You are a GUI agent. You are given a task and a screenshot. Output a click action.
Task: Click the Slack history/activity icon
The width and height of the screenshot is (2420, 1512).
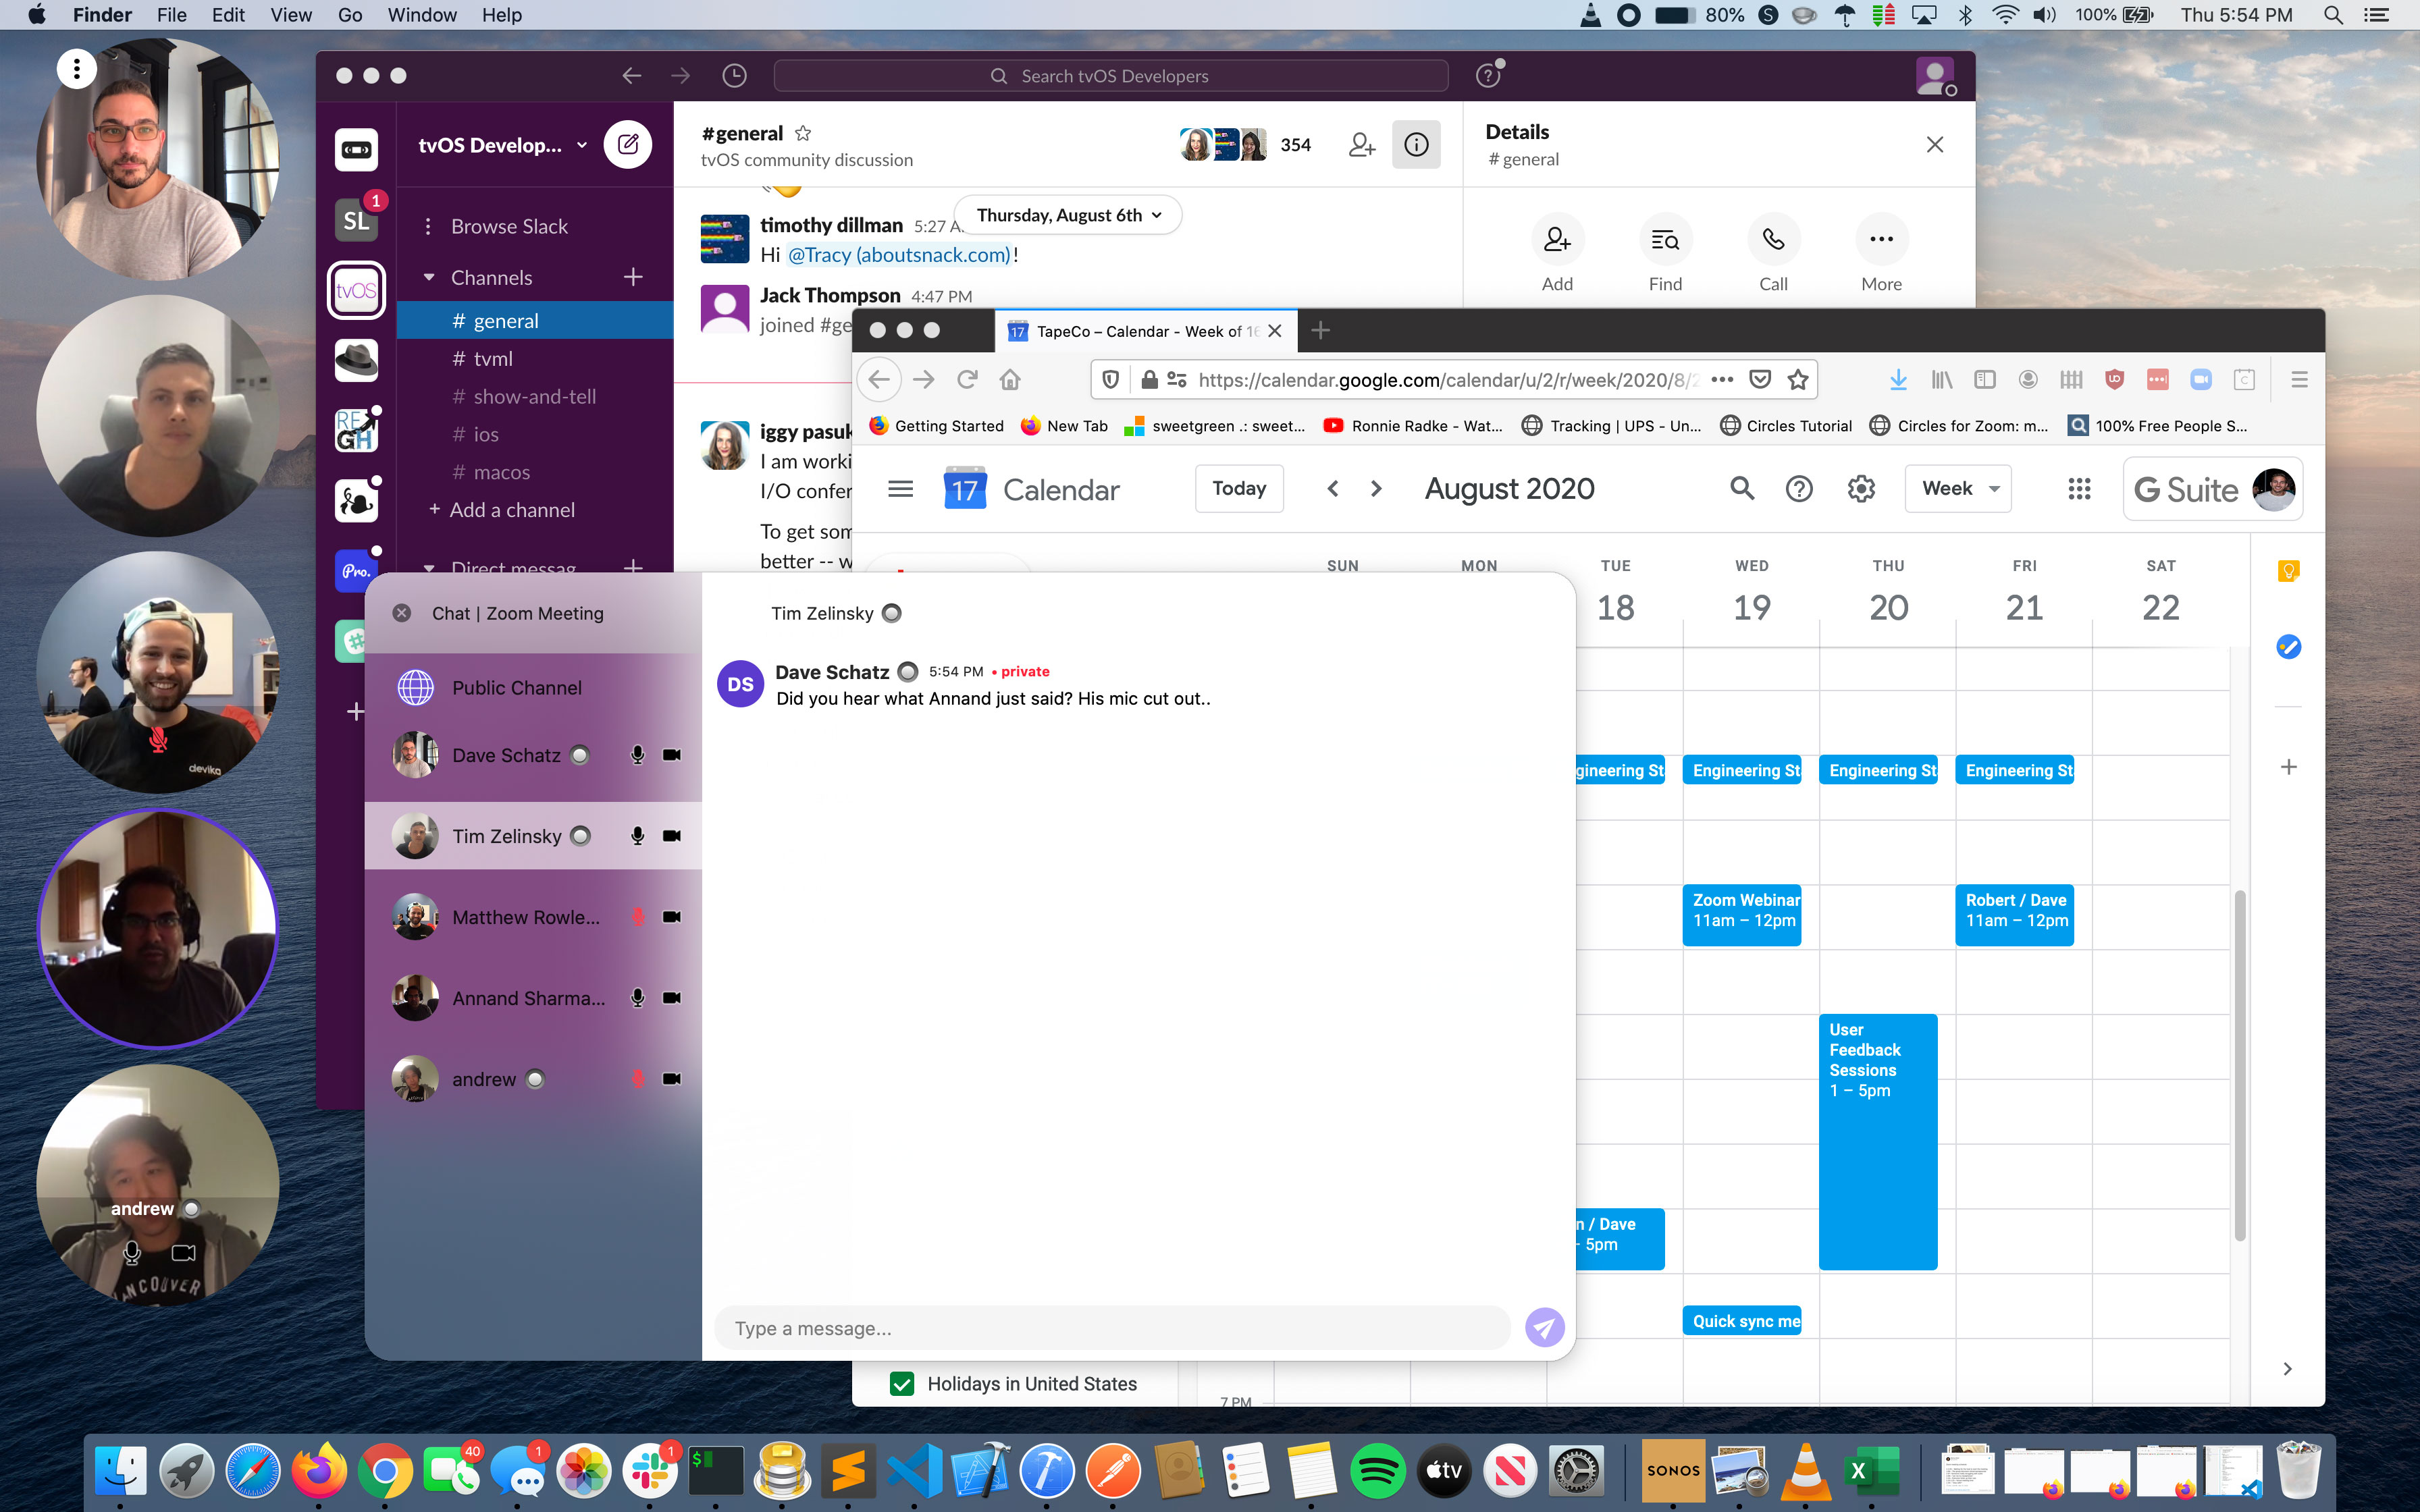point(733,75)
